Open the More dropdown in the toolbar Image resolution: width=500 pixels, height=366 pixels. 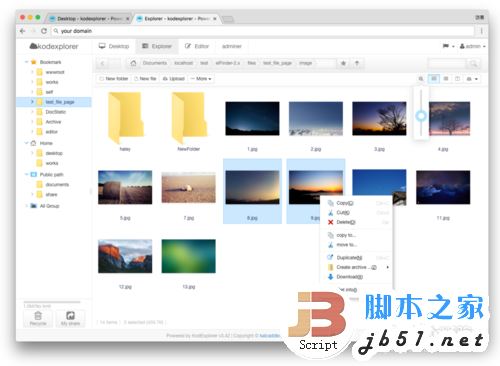pos(201,79)
